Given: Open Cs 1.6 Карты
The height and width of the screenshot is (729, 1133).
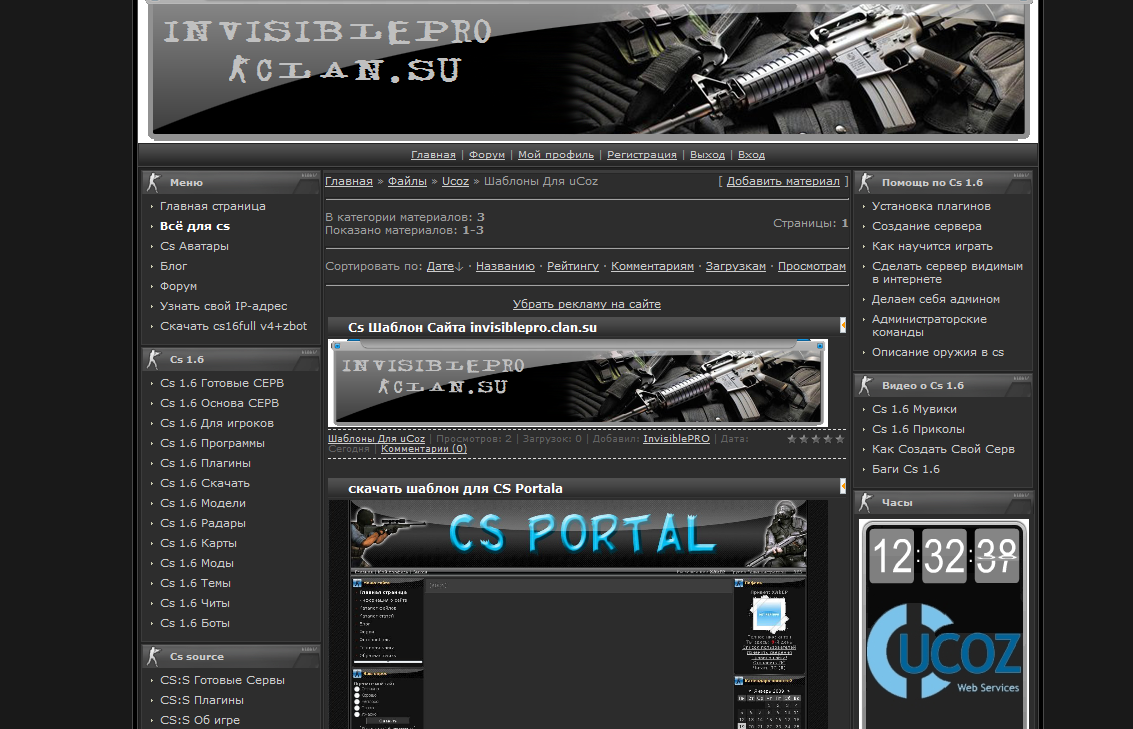Looking at the screenshot, I should click(198, 543).
